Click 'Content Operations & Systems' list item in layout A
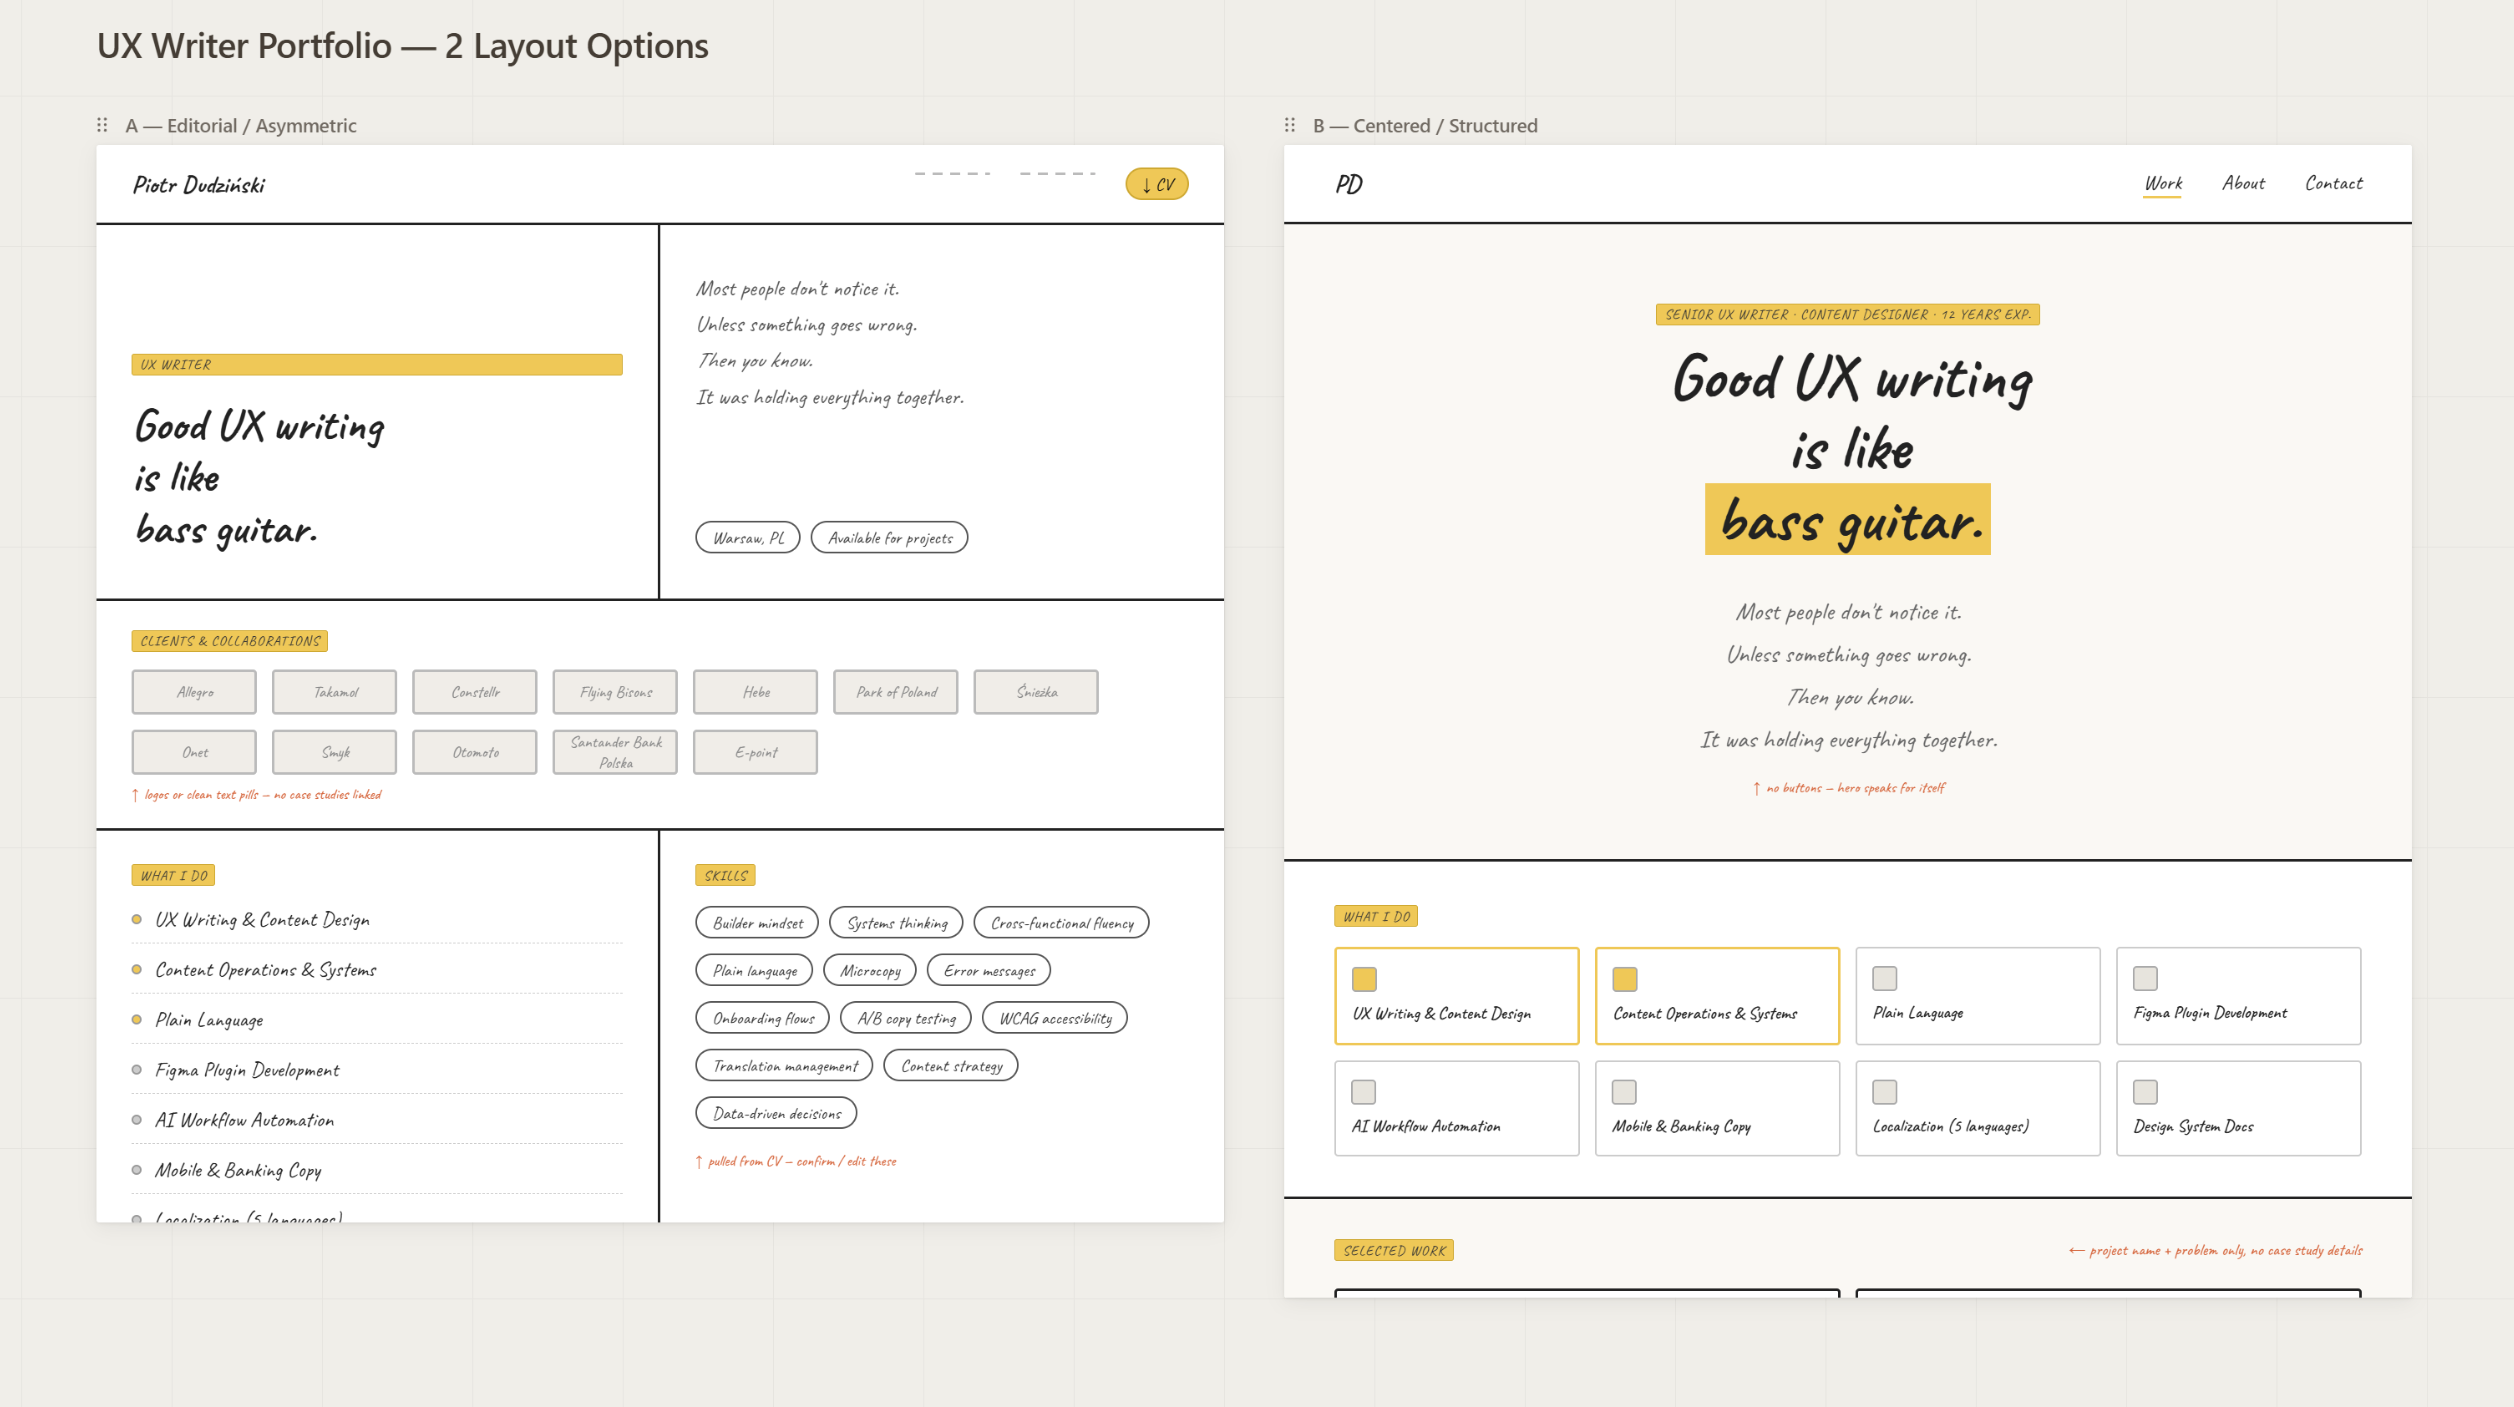The width and height of the screenshot is (2514, 1407). click(x=377, y=970)
